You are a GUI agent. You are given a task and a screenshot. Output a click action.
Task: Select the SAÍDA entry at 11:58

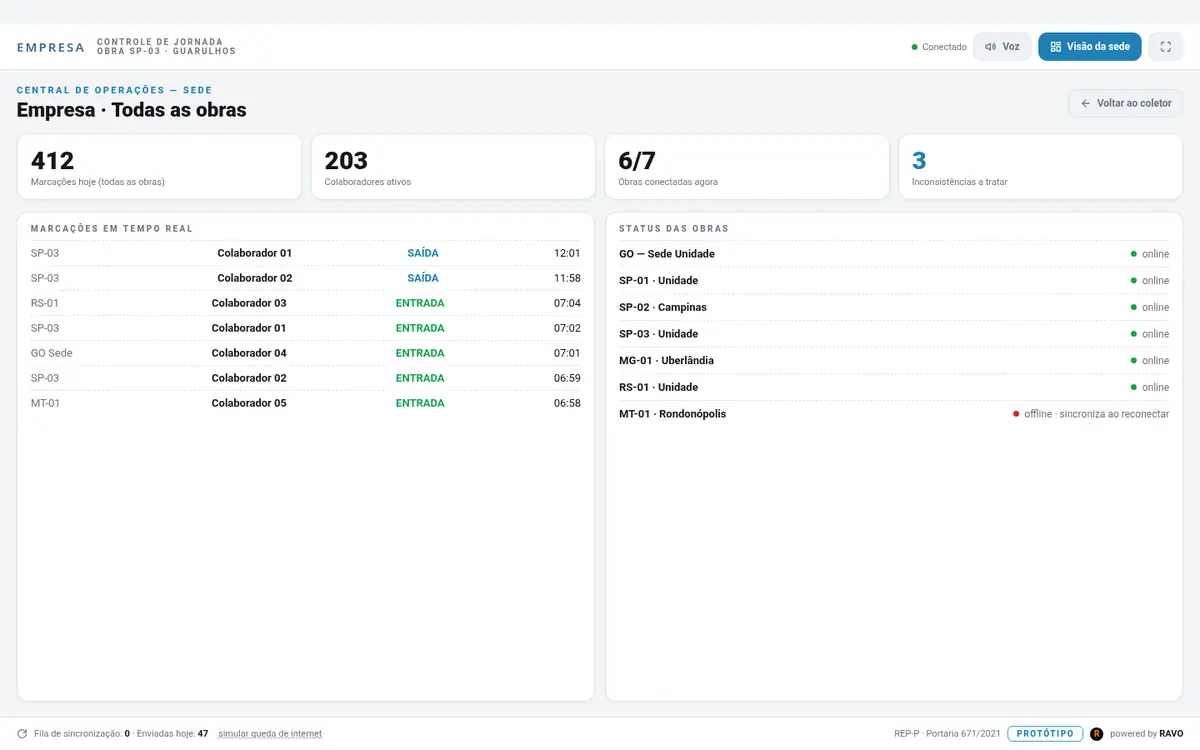(x=423, y=278)
